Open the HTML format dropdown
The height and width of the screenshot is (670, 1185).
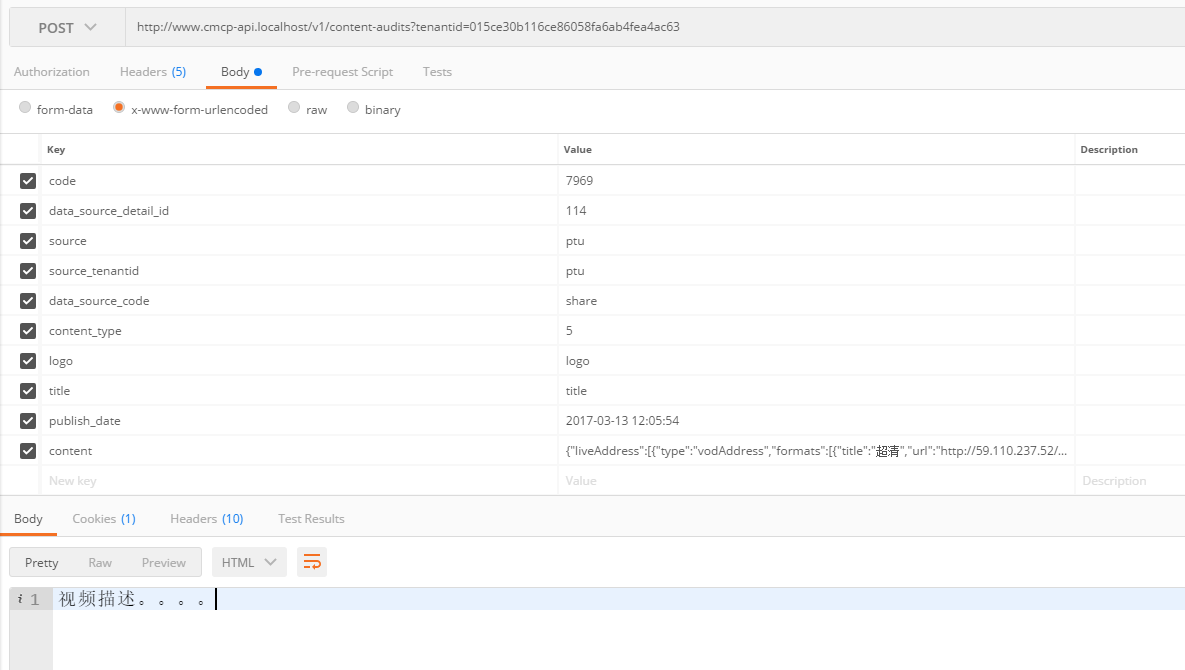point(249,562)
